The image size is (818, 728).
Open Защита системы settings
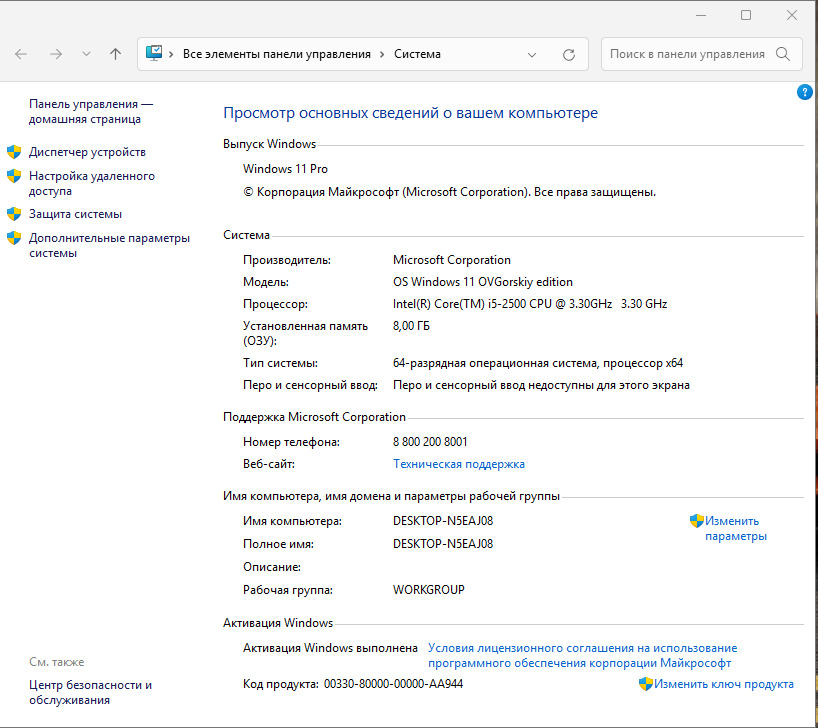point(75,214)
